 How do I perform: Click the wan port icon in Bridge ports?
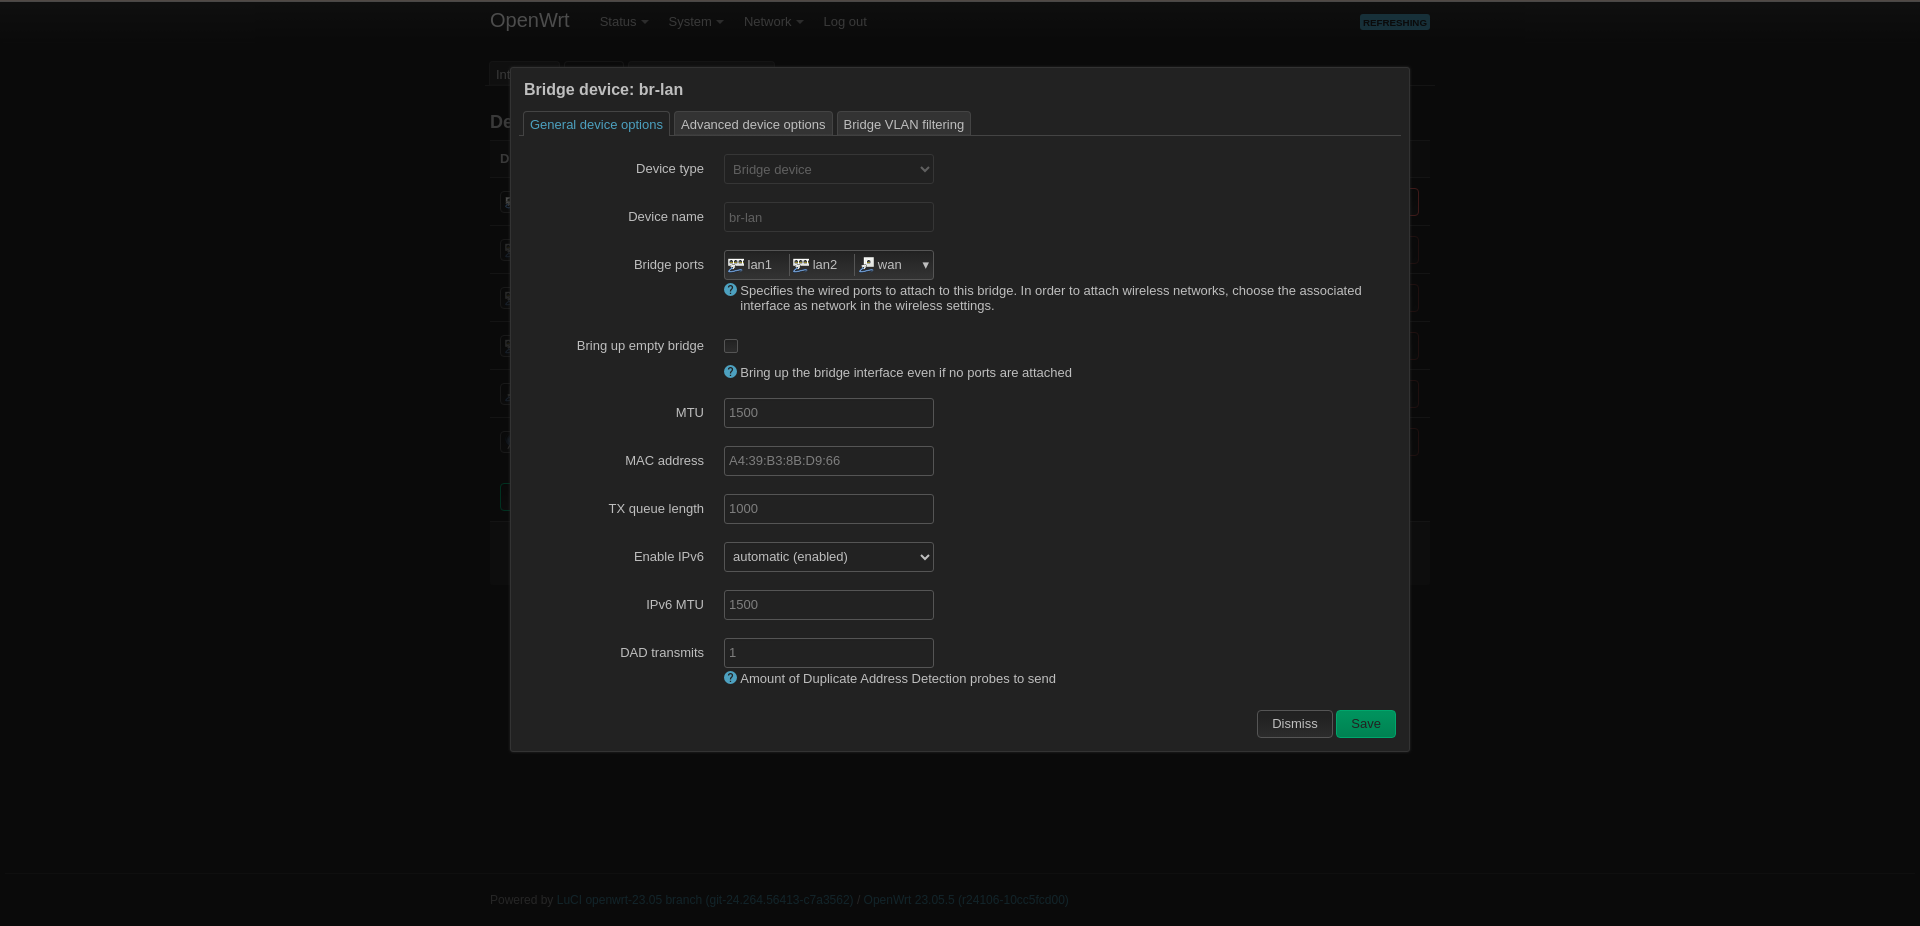coord(867,265)
